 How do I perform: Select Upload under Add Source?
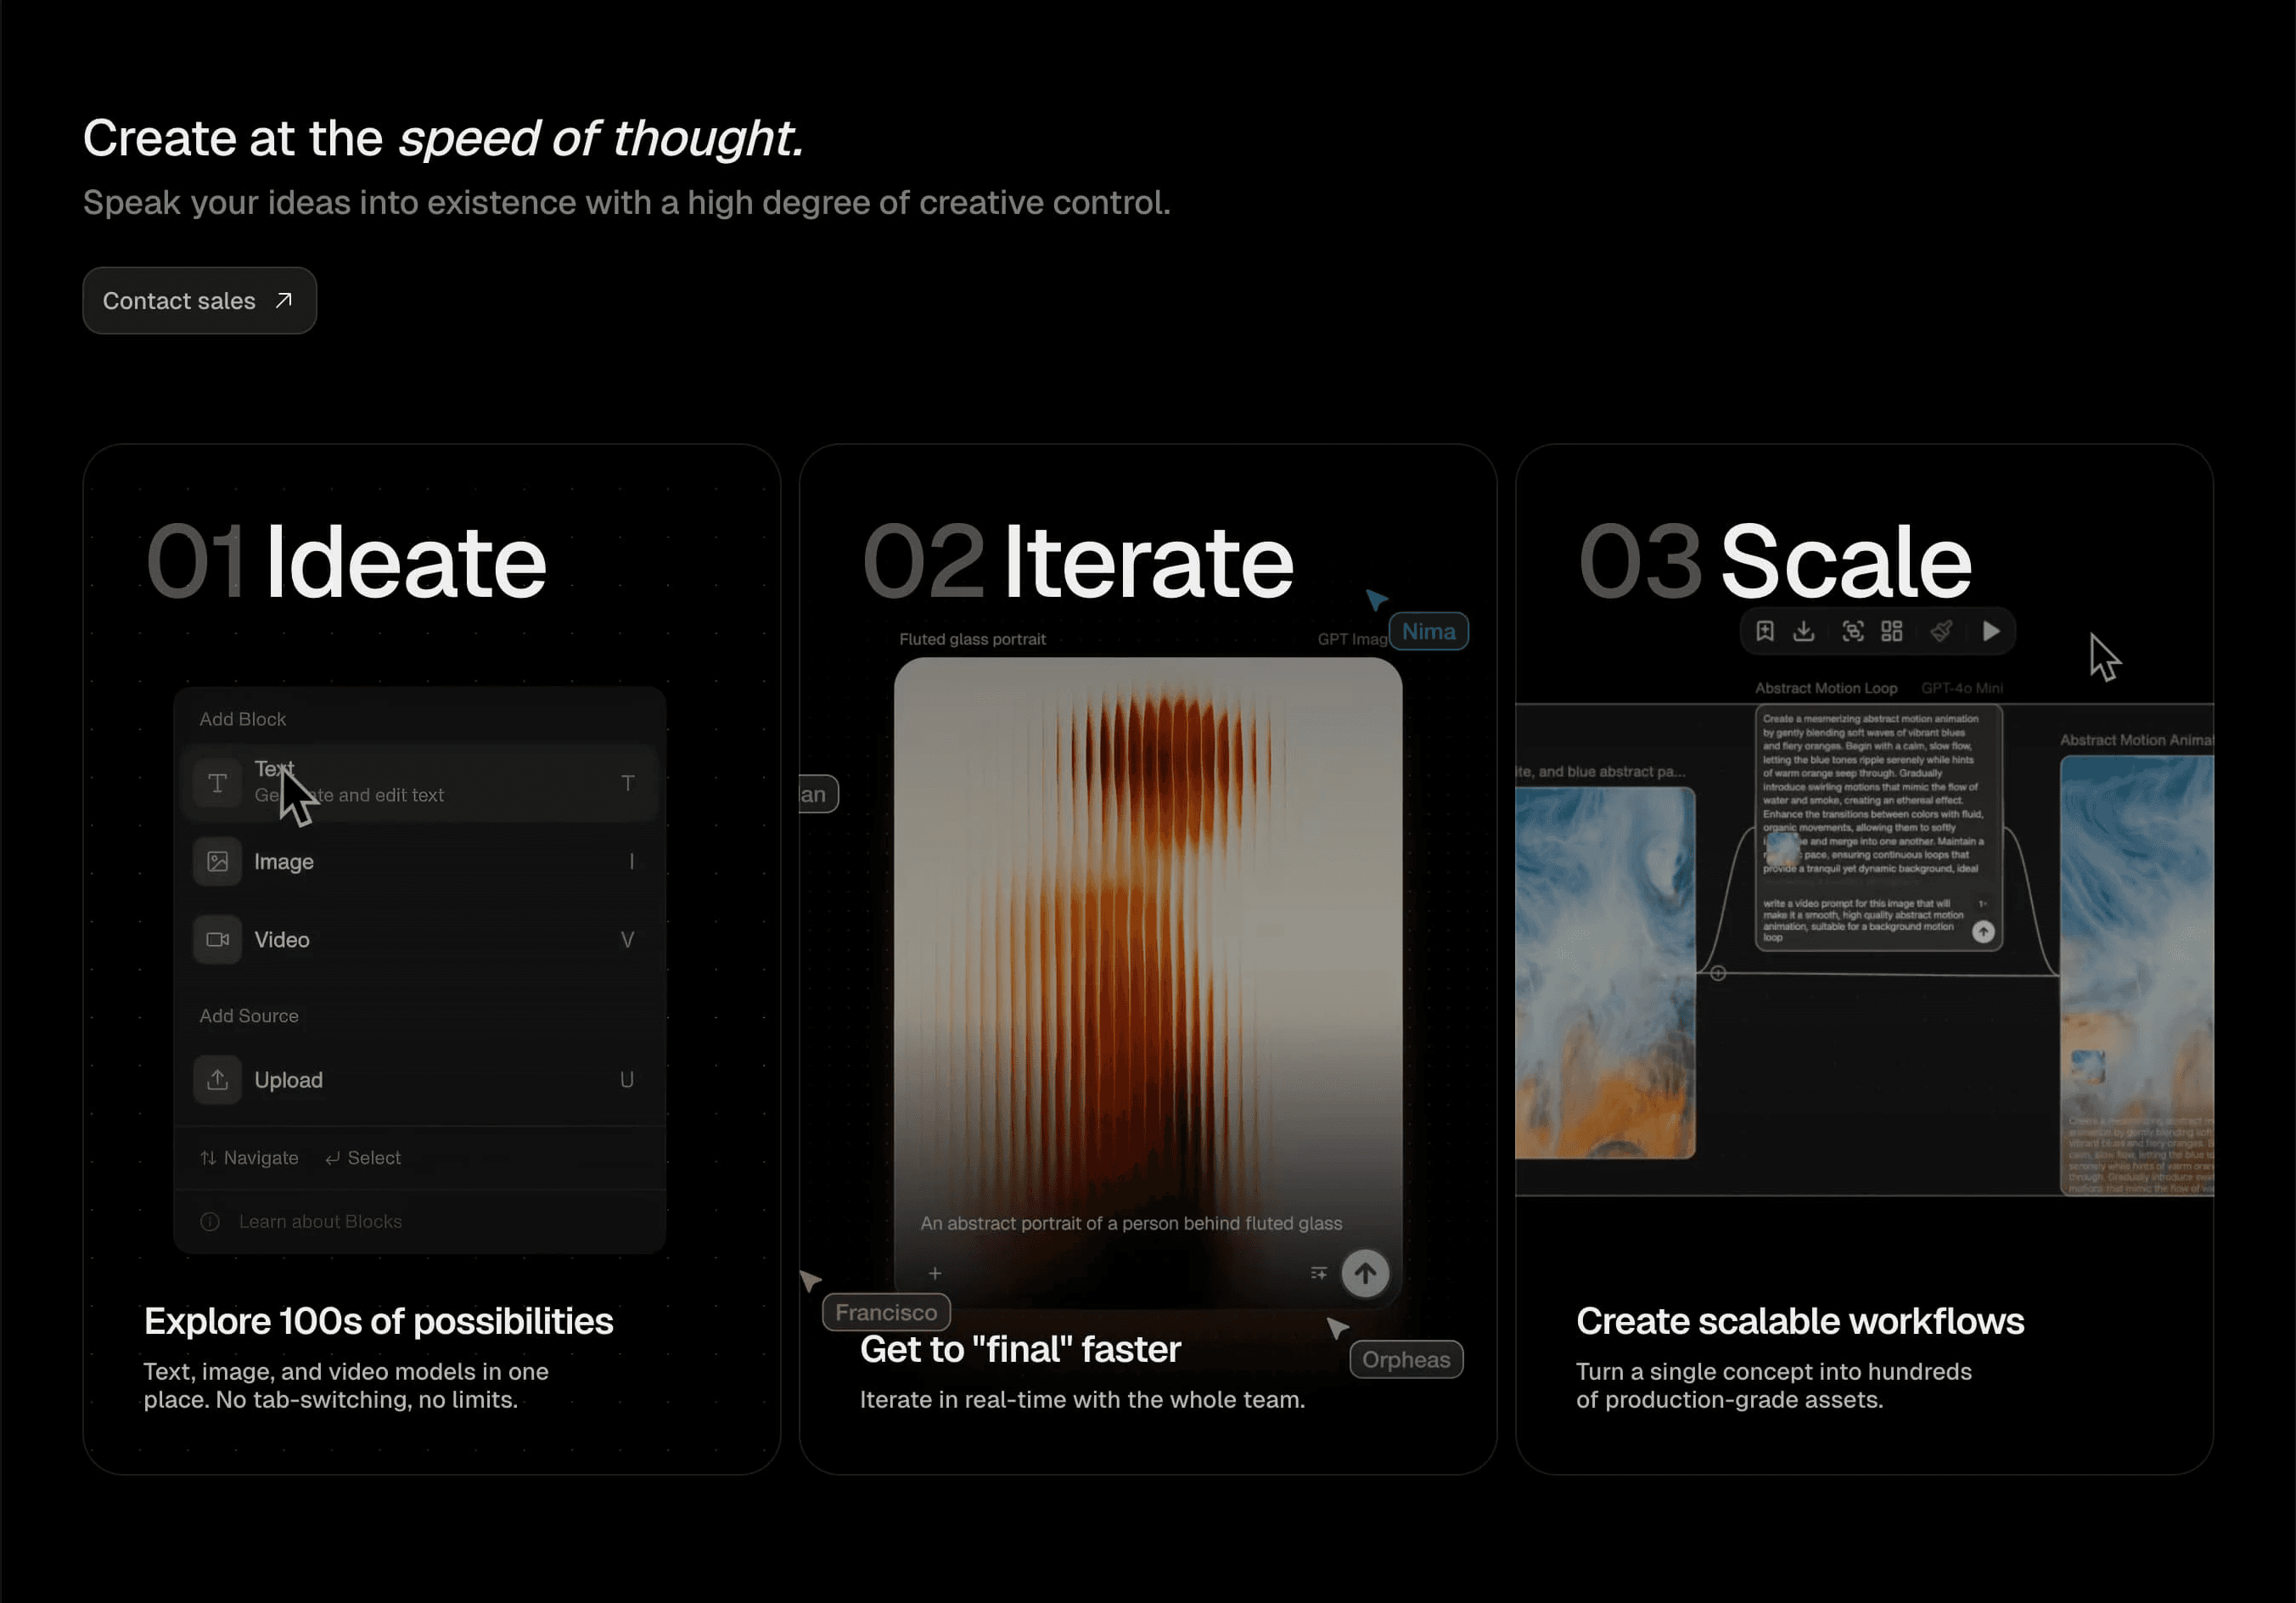[x=420, y=1080]
